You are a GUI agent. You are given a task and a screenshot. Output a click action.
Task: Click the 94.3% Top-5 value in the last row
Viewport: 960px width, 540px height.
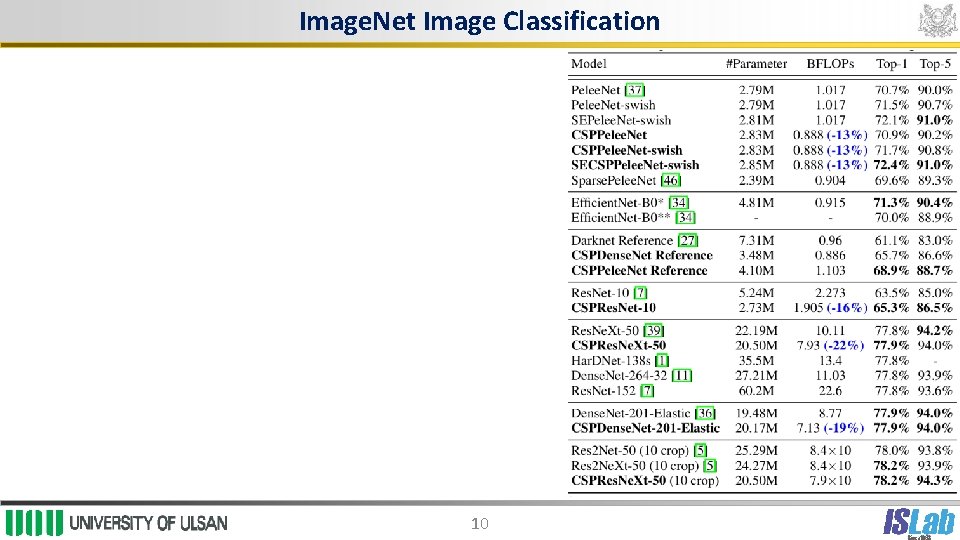point(935,481)
